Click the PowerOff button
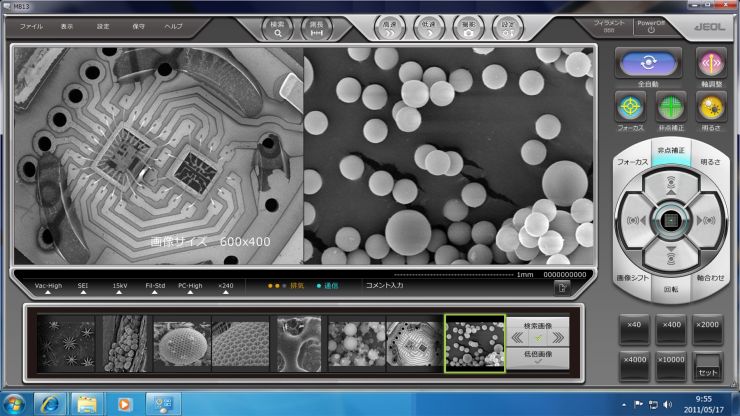Image resolution: width=740 pixels, height=416 pixels. pyautogui.click(x=651, y=26)
